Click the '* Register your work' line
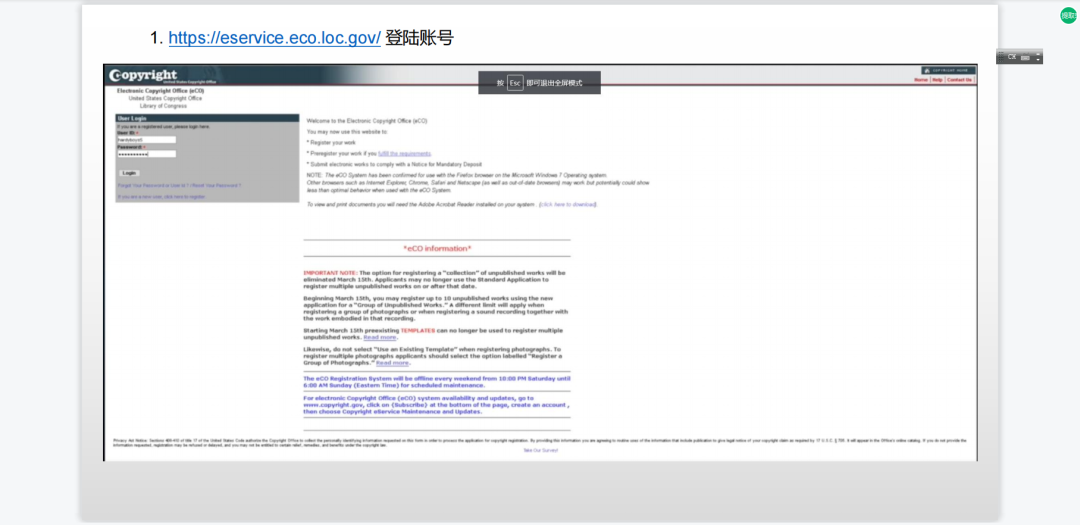1080x525 pixels. (x=331, y=143)
